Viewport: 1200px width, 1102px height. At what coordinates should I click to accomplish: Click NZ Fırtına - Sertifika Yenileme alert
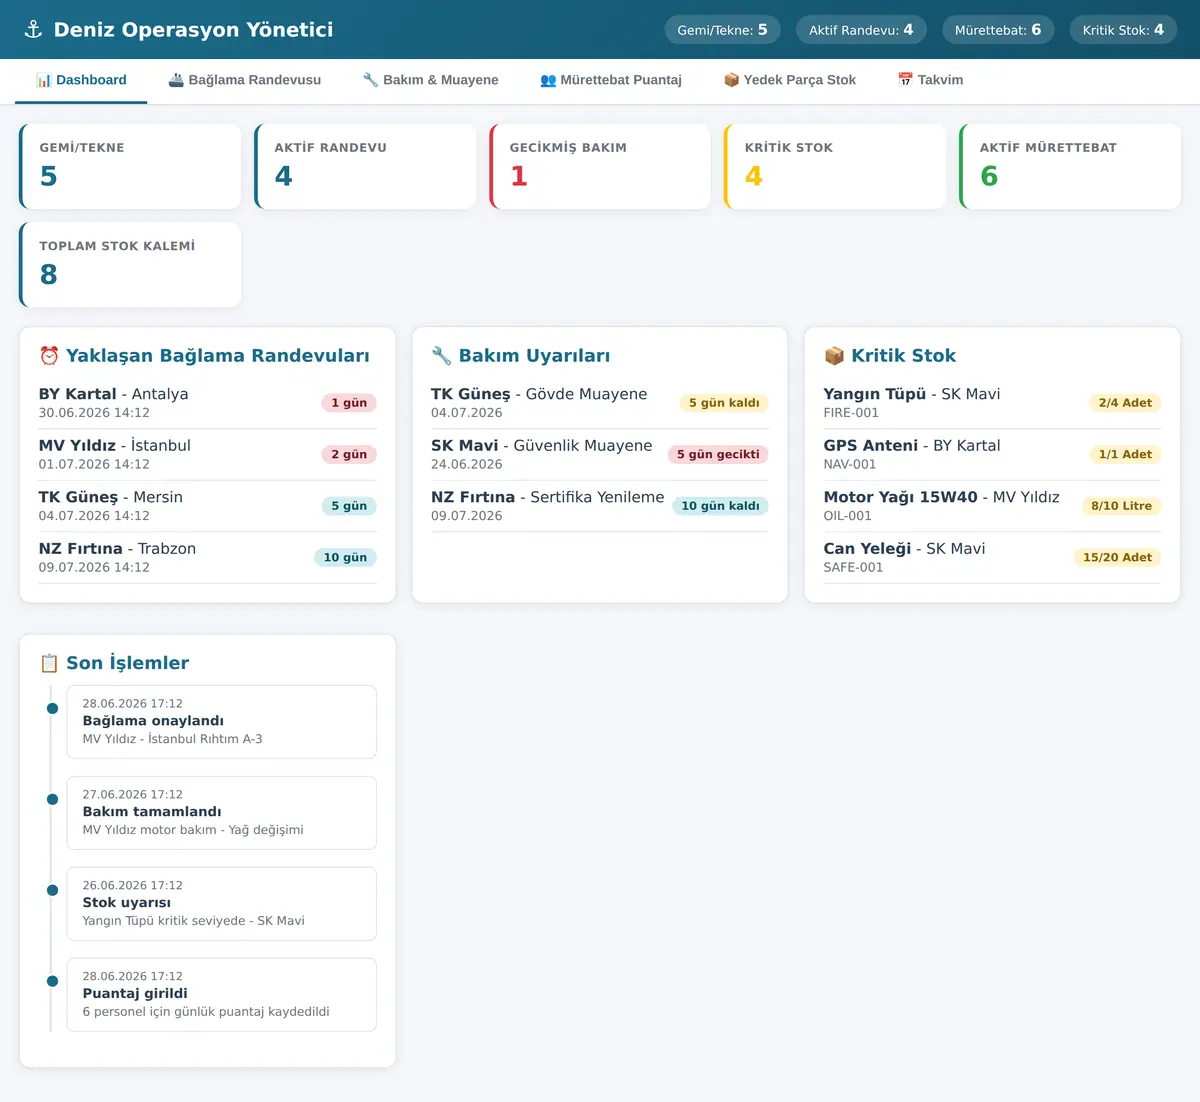tap(600, 506)
